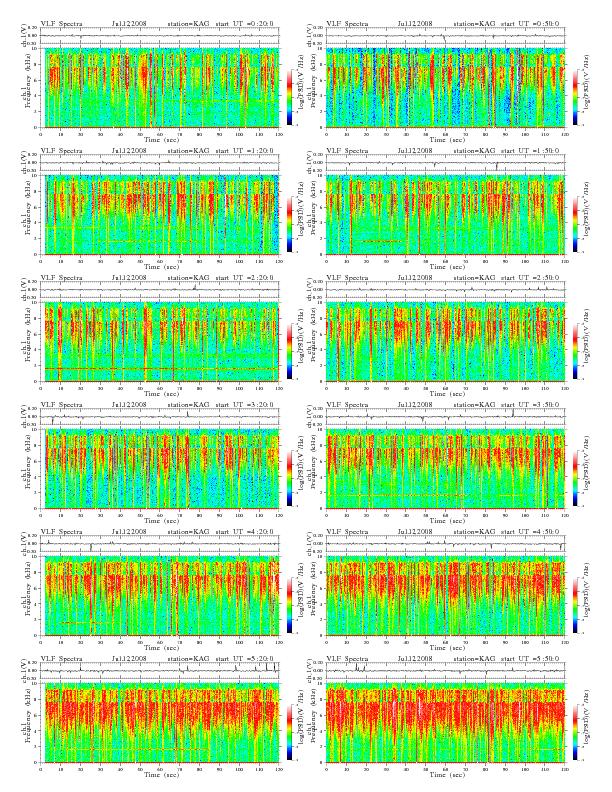Select the spectrogram starting UT 4:50:0
This screenshot has width=612, height=792.
[x=445, y=596]
